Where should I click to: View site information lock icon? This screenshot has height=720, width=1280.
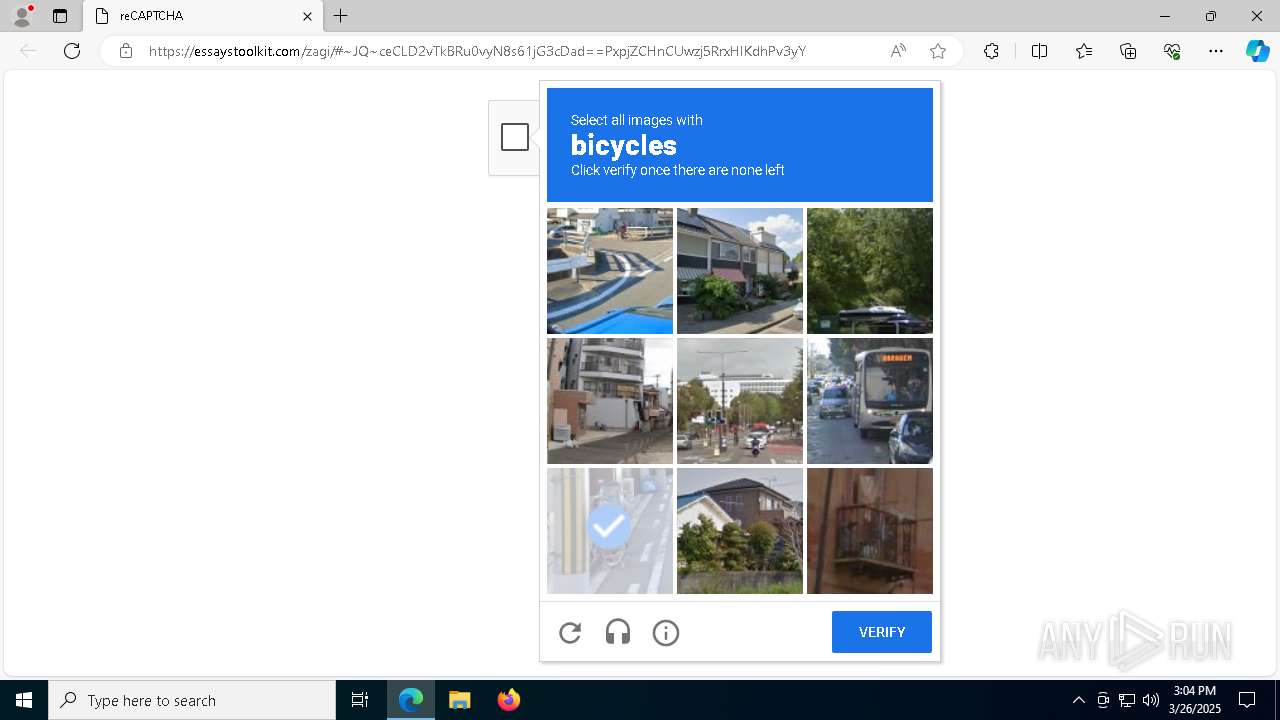[126, 51]
